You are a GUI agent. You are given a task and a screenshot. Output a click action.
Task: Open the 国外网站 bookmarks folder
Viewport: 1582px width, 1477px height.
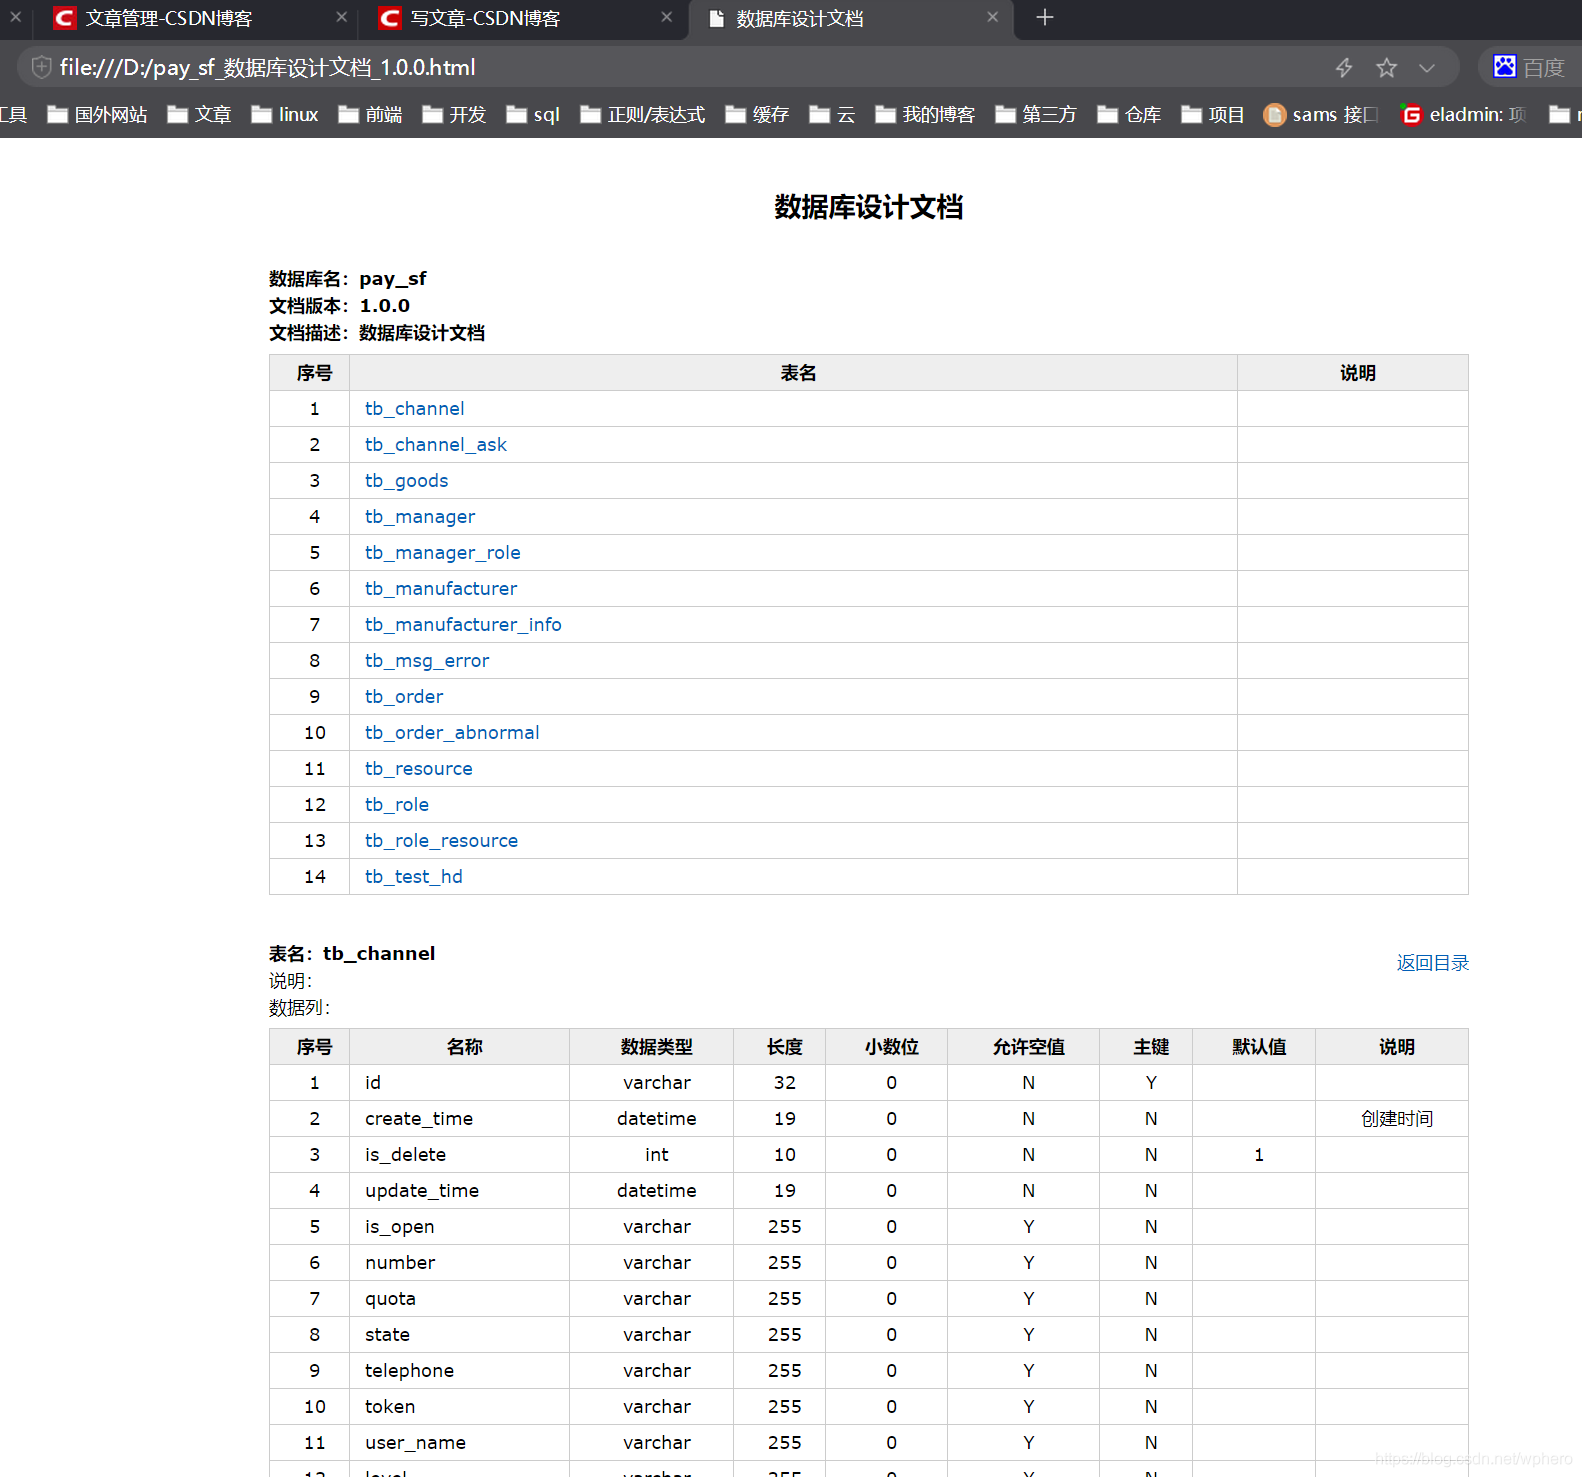pyautogui.click(x=98, y=115)
